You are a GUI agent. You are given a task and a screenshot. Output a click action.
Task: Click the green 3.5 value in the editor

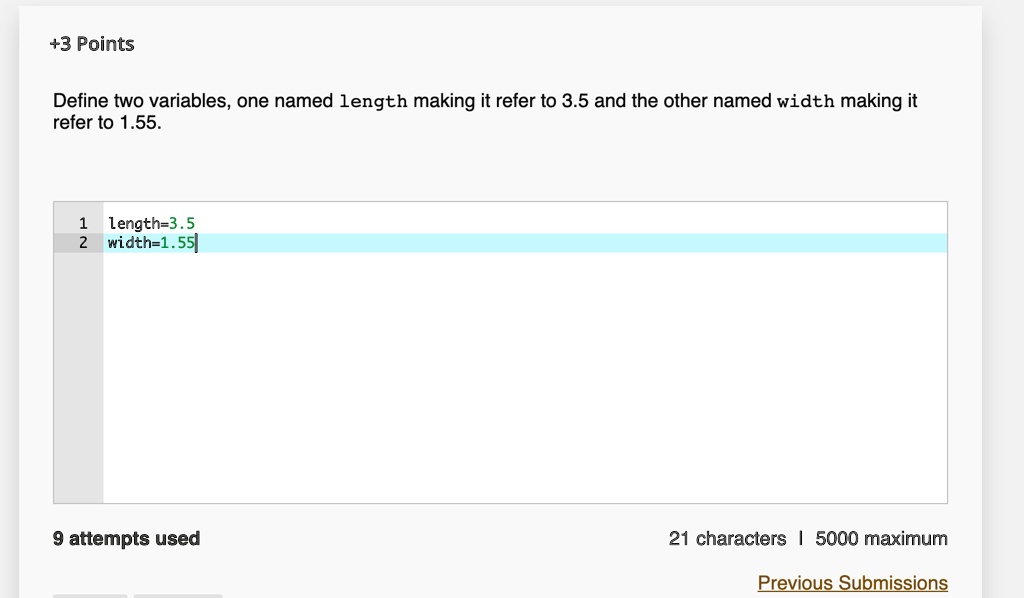pyautogui.click(x=183, y=223)
